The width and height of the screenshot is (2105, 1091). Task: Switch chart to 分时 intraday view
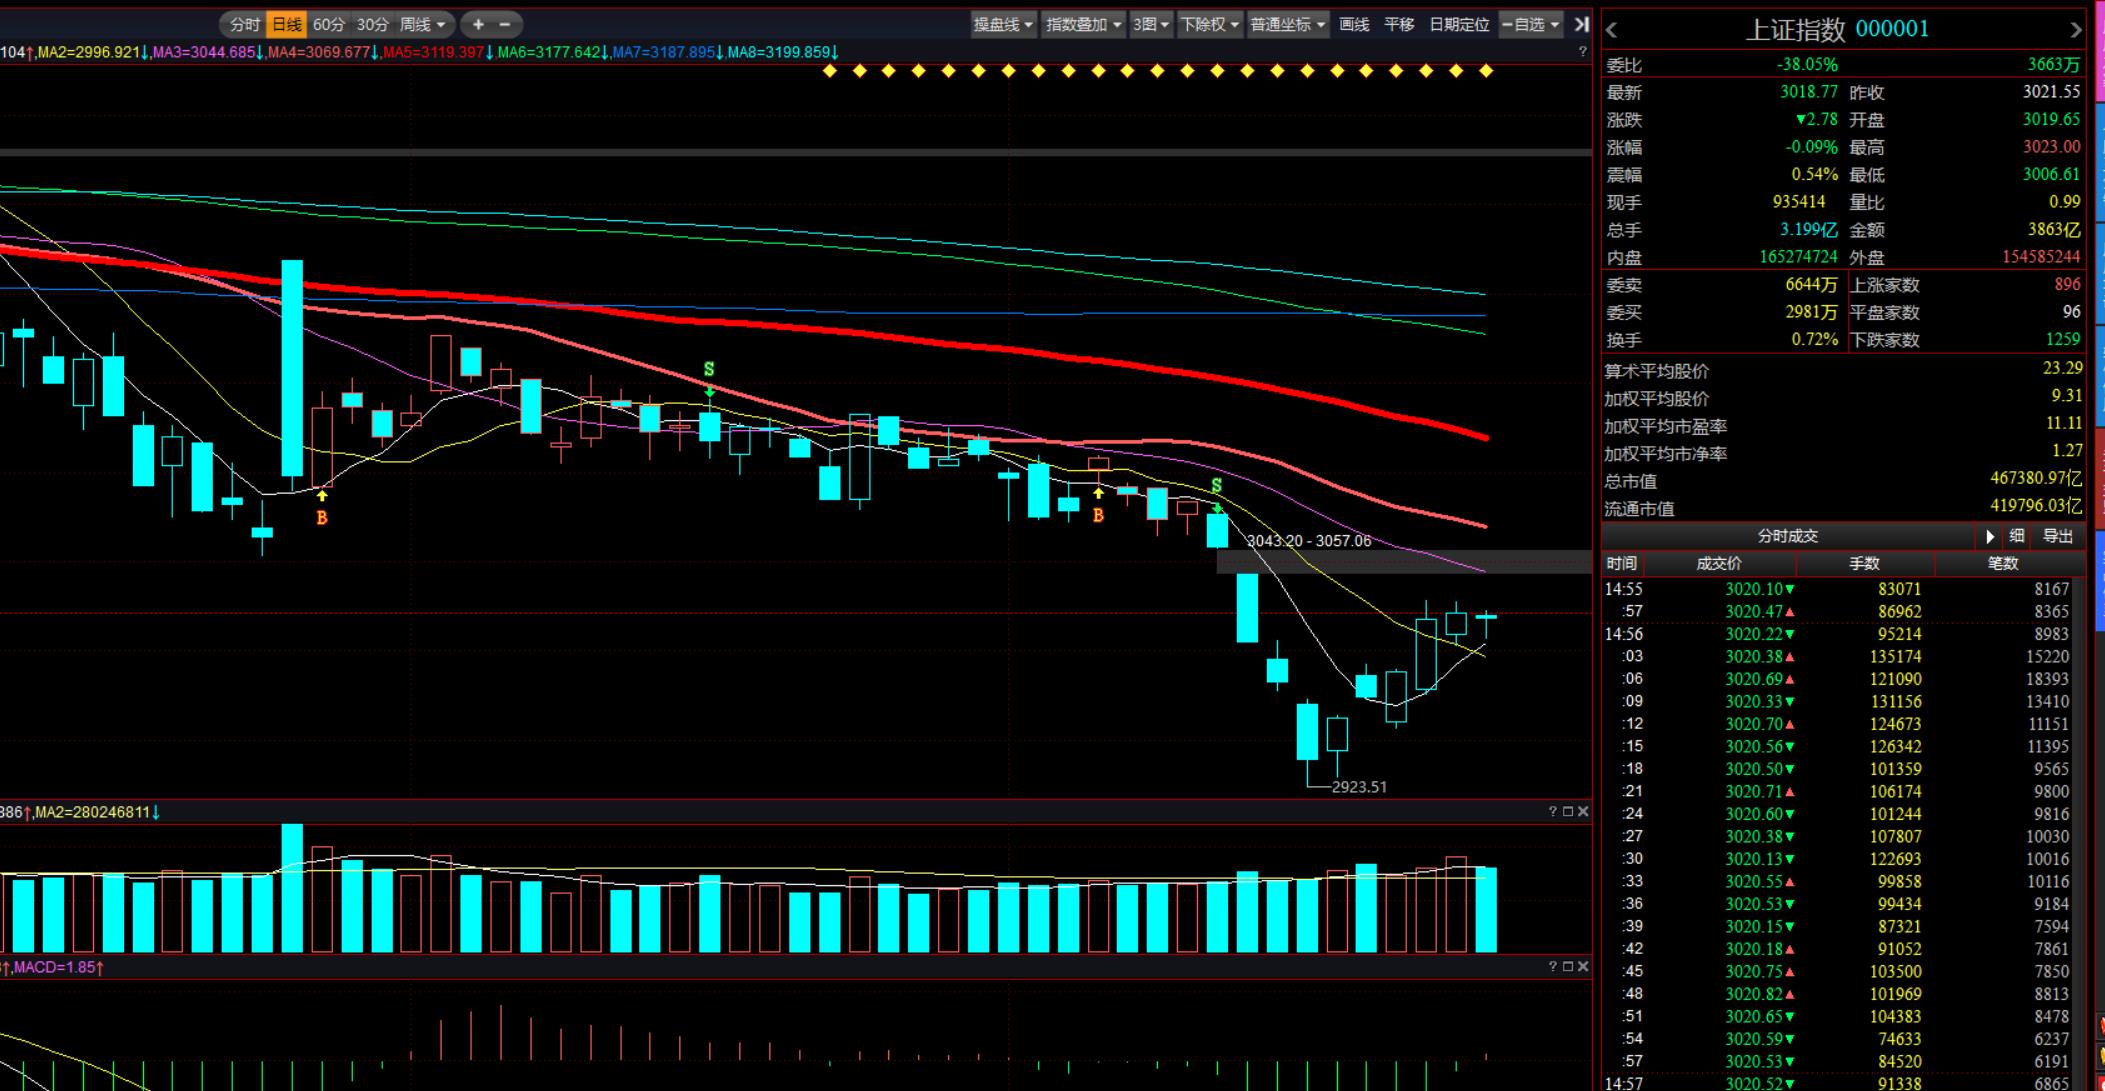244,24
